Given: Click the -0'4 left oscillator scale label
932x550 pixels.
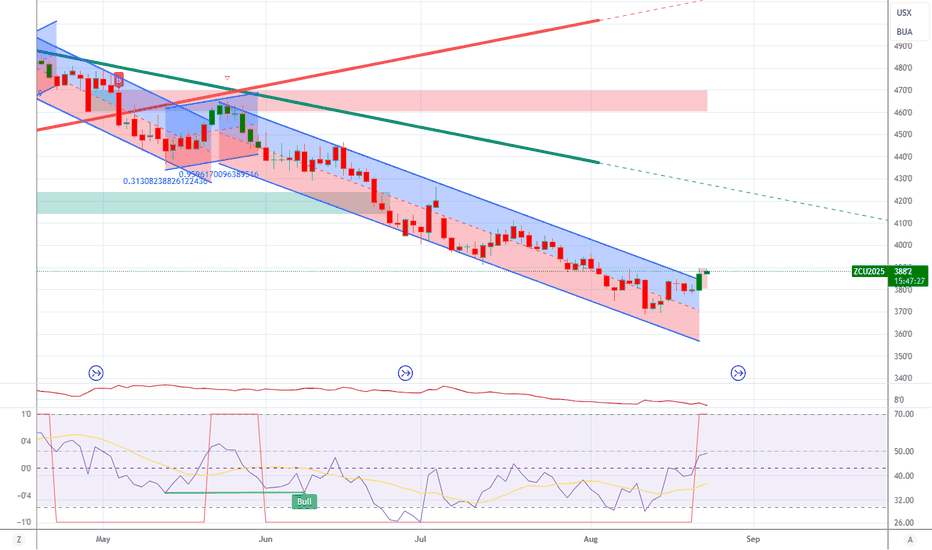Looking at the screenshot, I should [x=25, y=496].
